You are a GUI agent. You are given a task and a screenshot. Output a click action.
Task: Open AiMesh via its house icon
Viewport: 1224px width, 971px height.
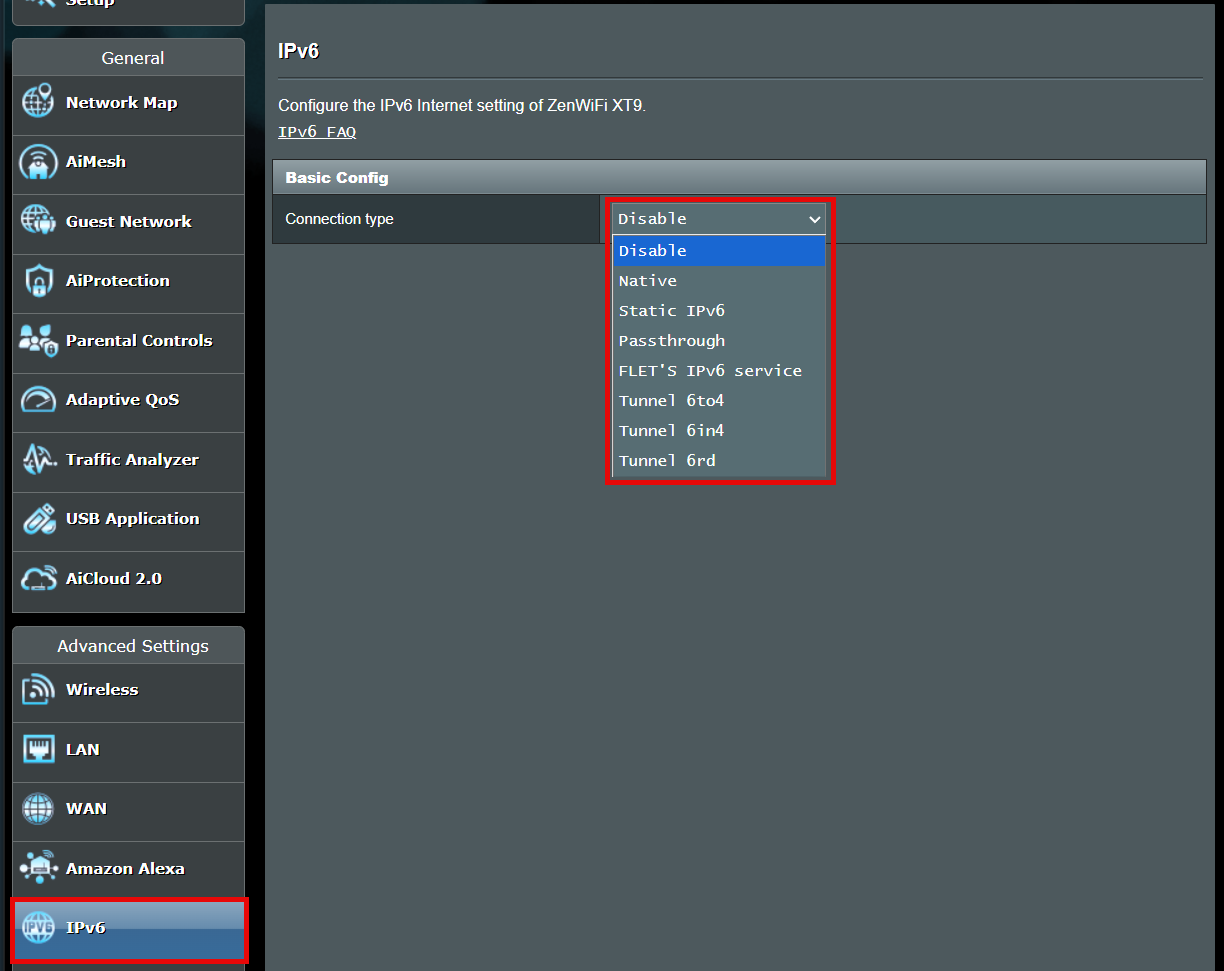tap(38, 162)
